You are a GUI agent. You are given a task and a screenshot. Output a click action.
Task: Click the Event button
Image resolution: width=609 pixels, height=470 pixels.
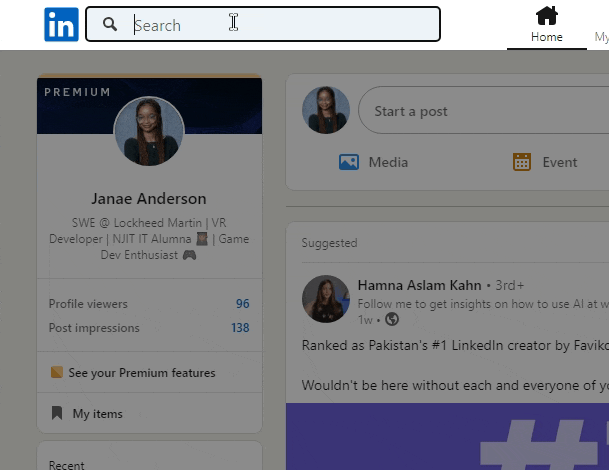(x=545, y=162)
